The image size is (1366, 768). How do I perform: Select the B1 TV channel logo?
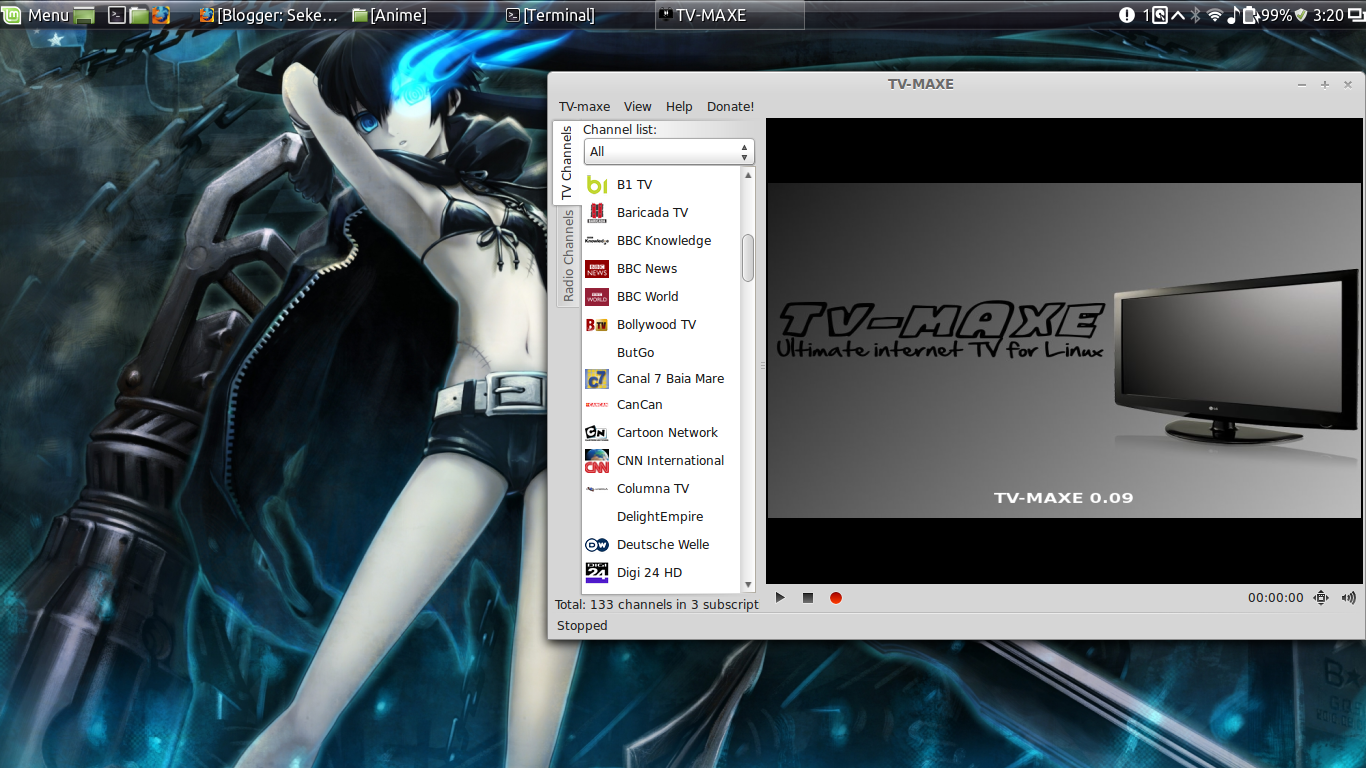click(x=597, y=185)
